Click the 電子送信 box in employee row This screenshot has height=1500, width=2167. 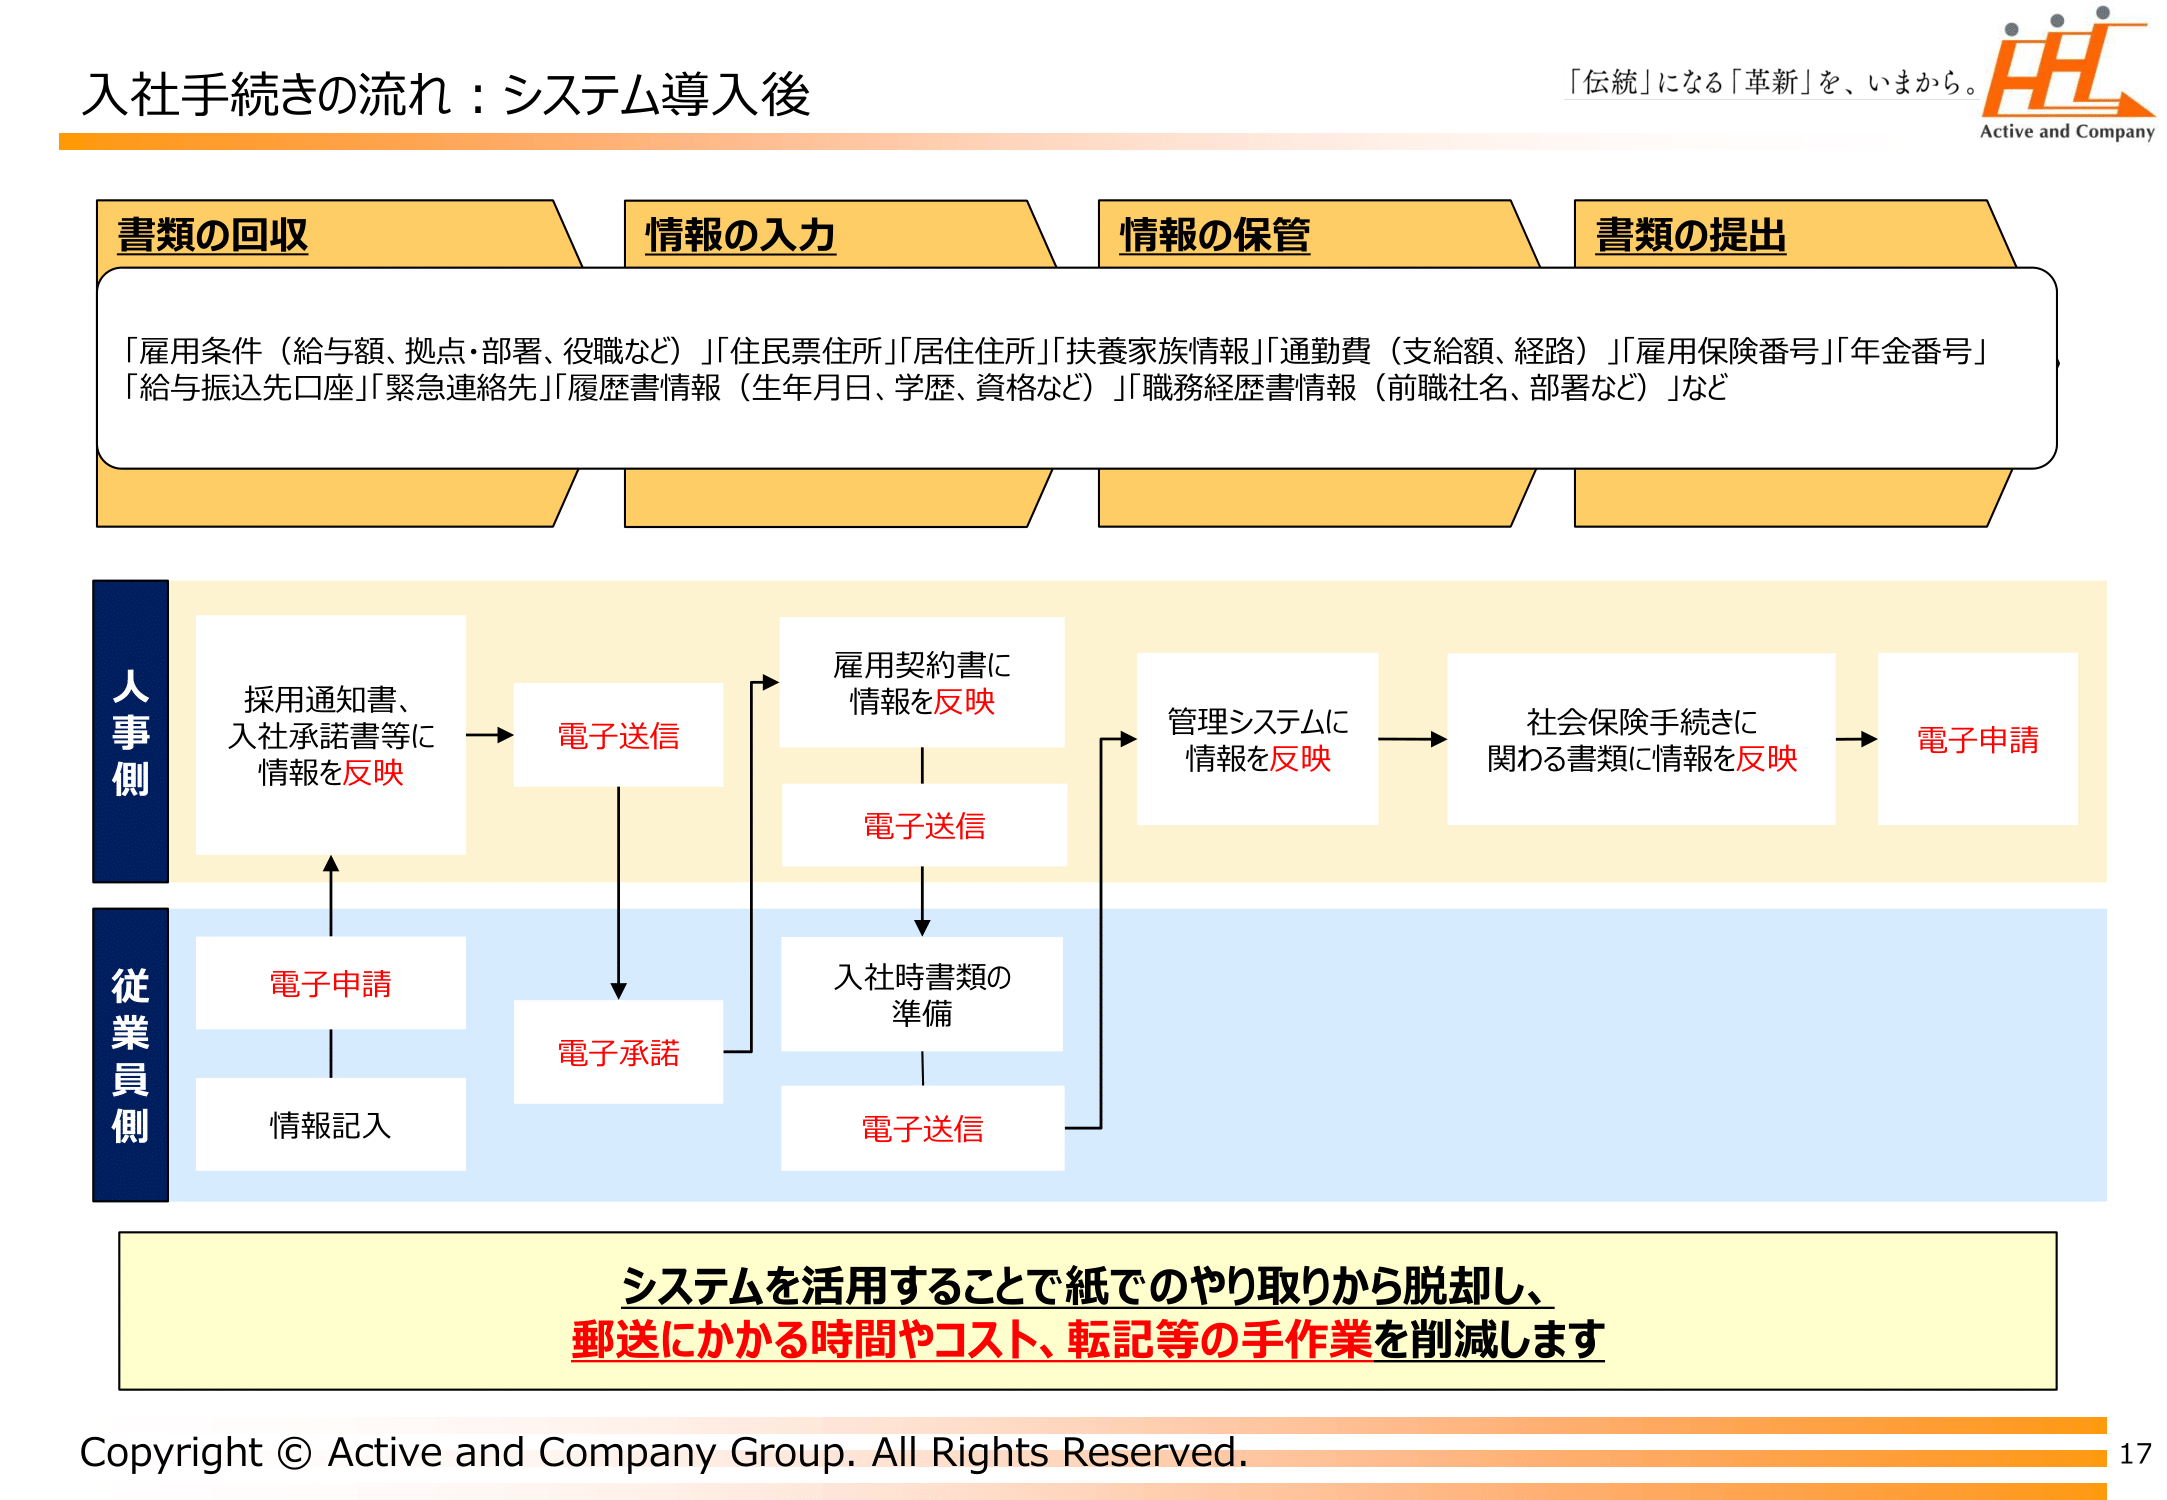tap(922, 1129)
